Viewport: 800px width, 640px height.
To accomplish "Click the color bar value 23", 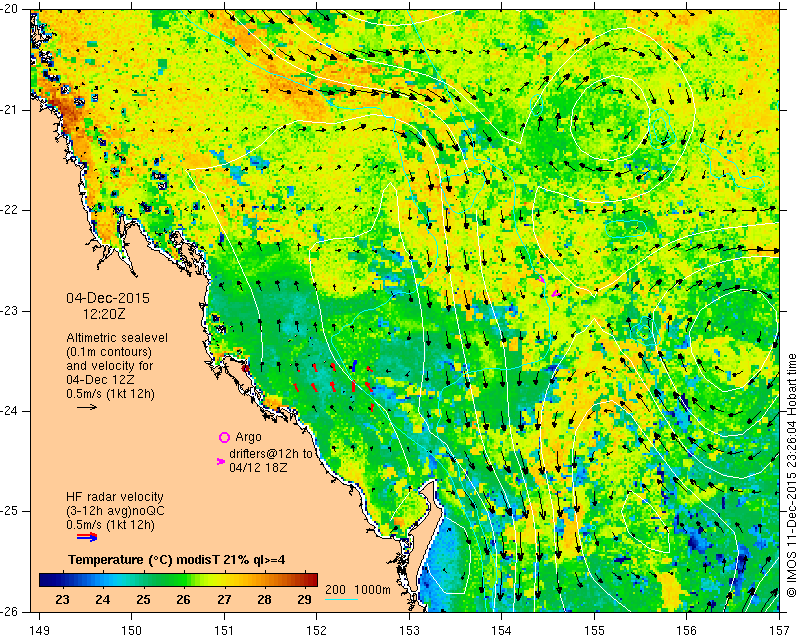I will click(x=62, y=599).
